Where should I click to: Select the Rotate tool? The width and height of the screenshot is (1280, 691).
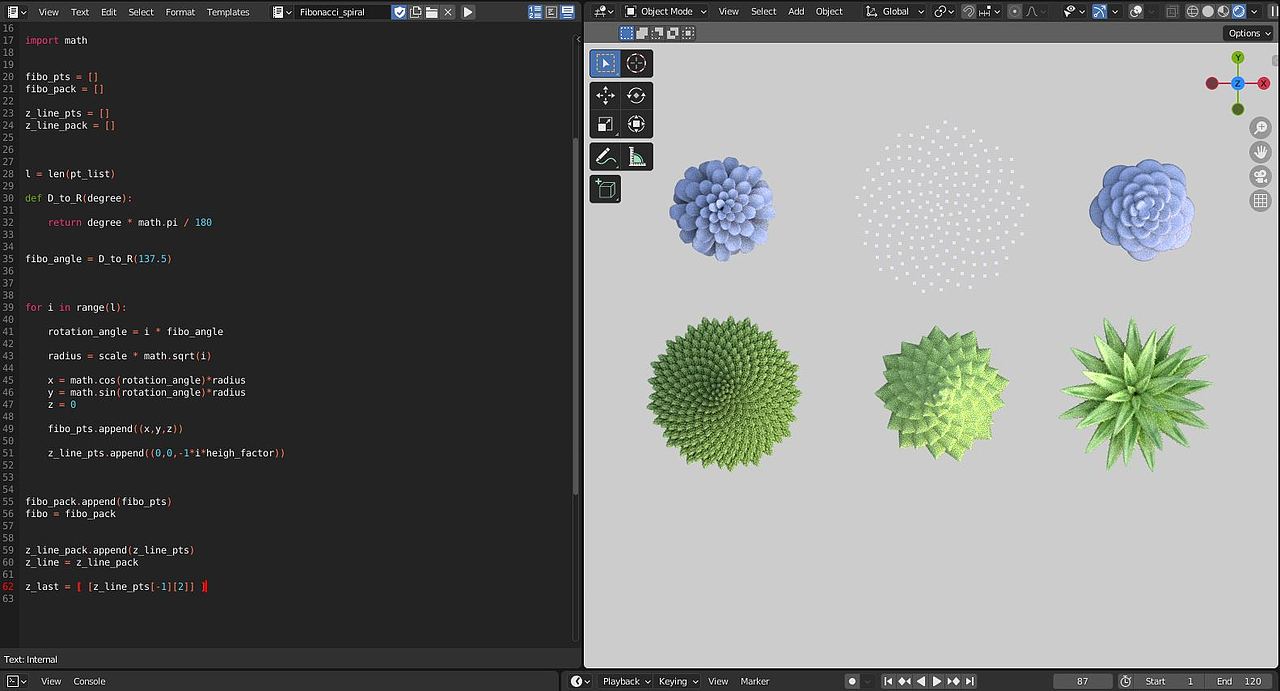pos(637,95)
